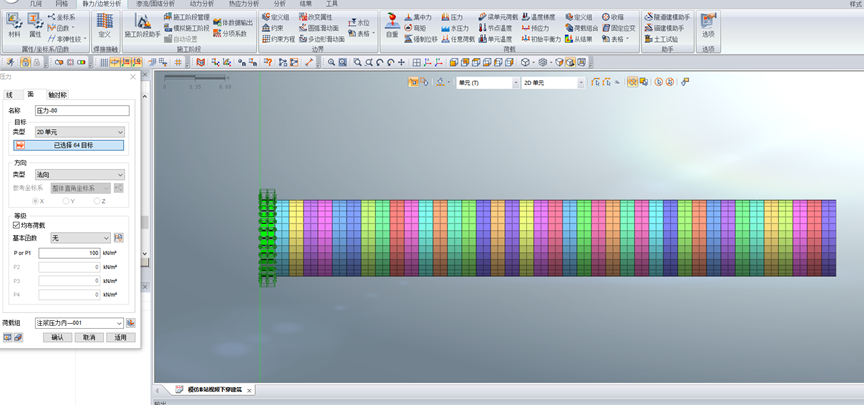Click the 节点温度 nodal temperature tool

pos(495,28)
